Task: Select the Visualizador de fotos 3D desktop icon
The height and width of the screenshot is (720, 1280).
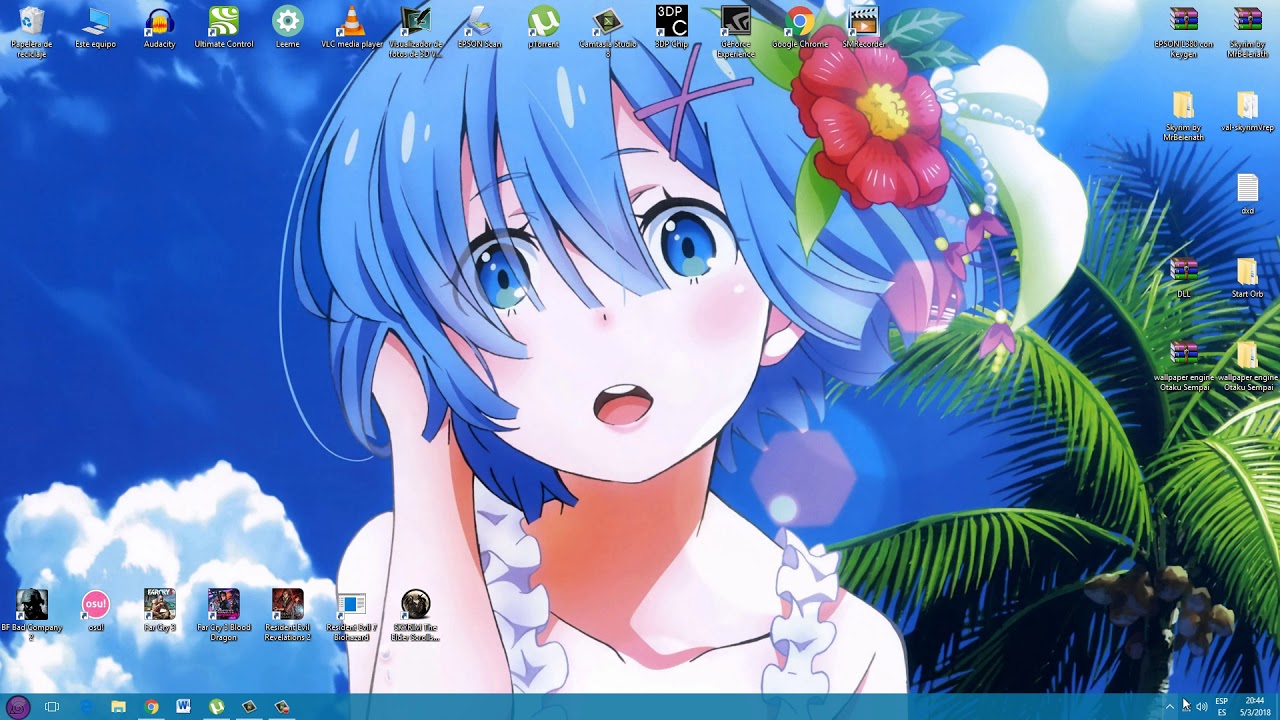Action: pos(416,31)
